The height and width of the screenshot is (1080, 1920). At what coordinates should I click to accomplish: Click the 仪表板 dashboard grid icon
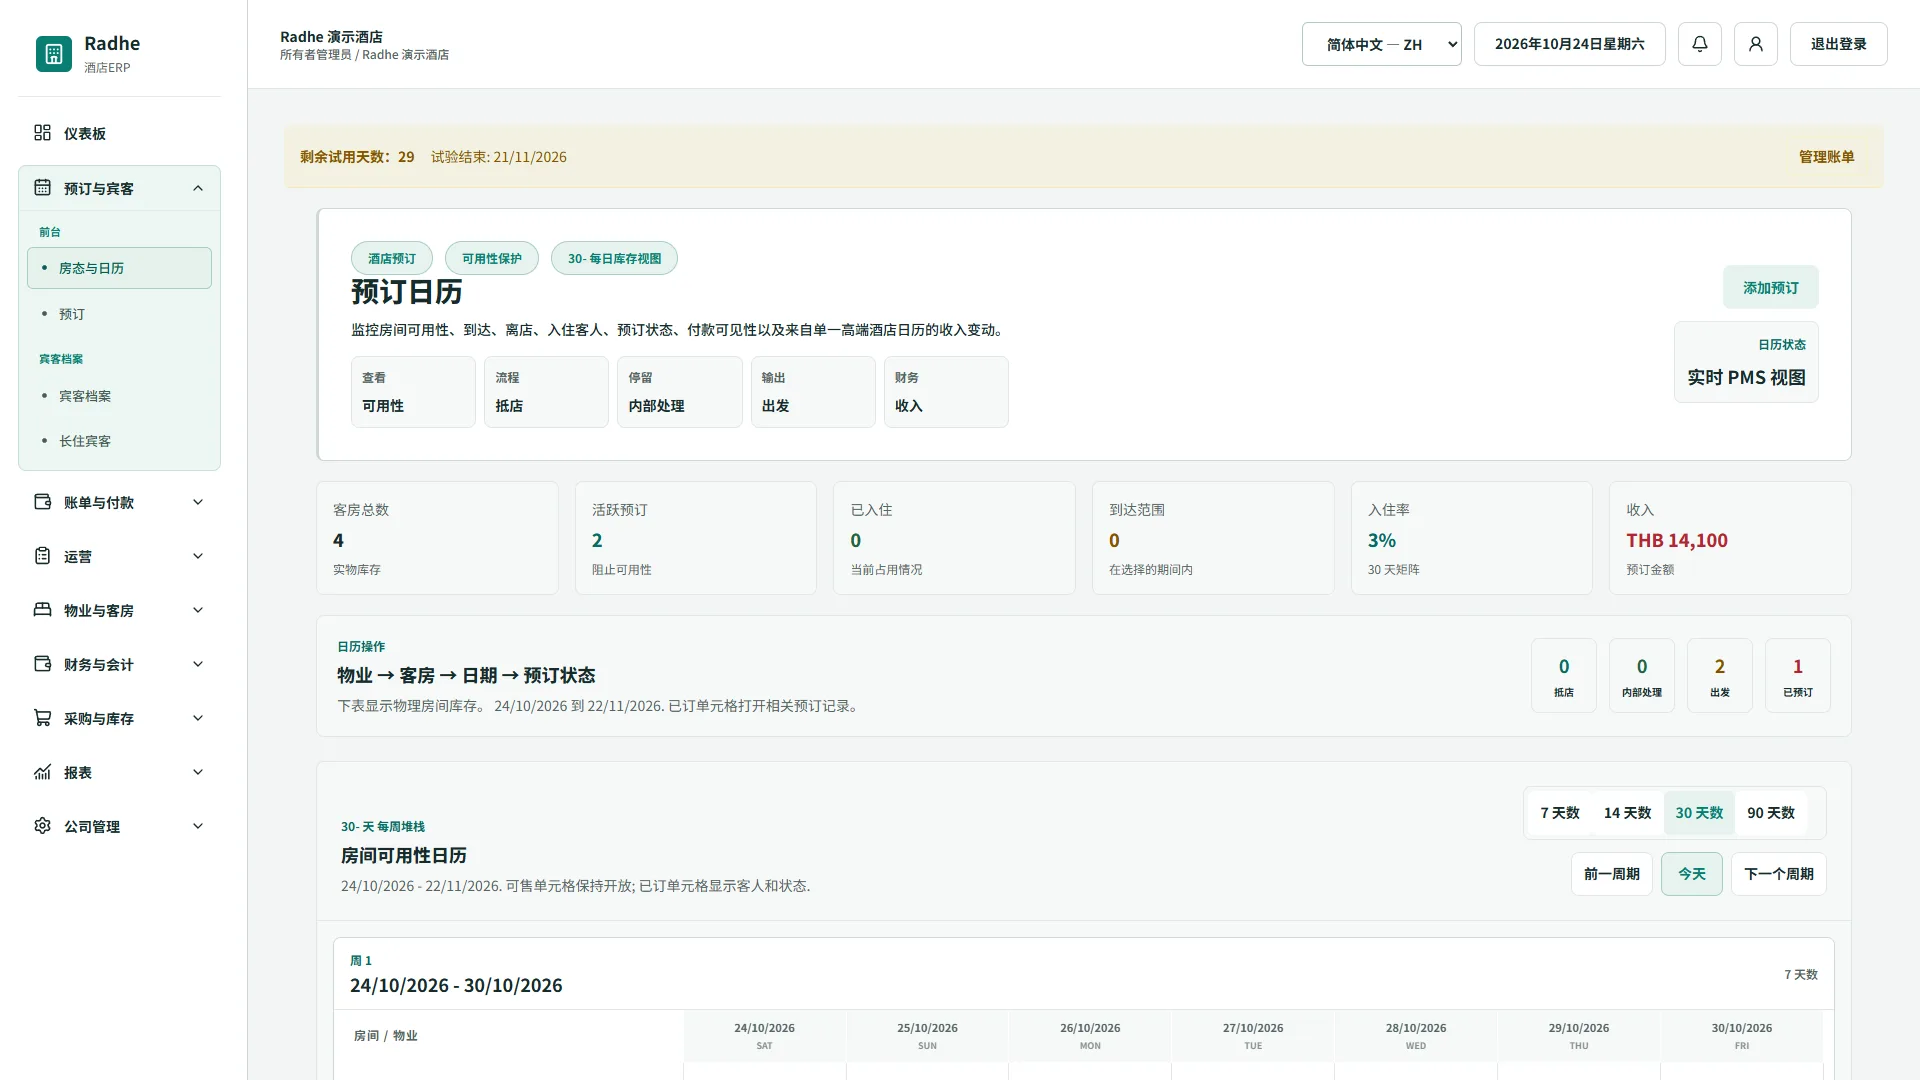coord(42,133)
